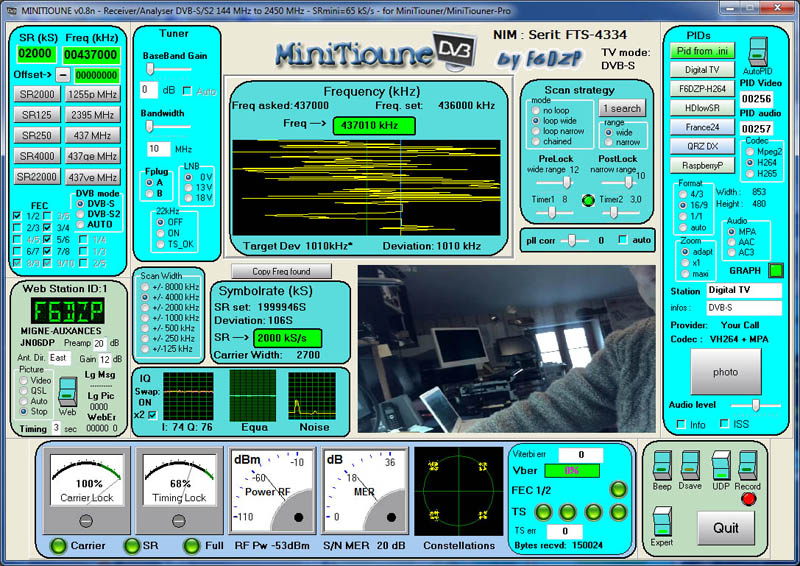Image resolution: width=800 pixels, height=566 pixels.
Task: Select scan width +/- 8000 kHz
Action: (x=145, y=287)
